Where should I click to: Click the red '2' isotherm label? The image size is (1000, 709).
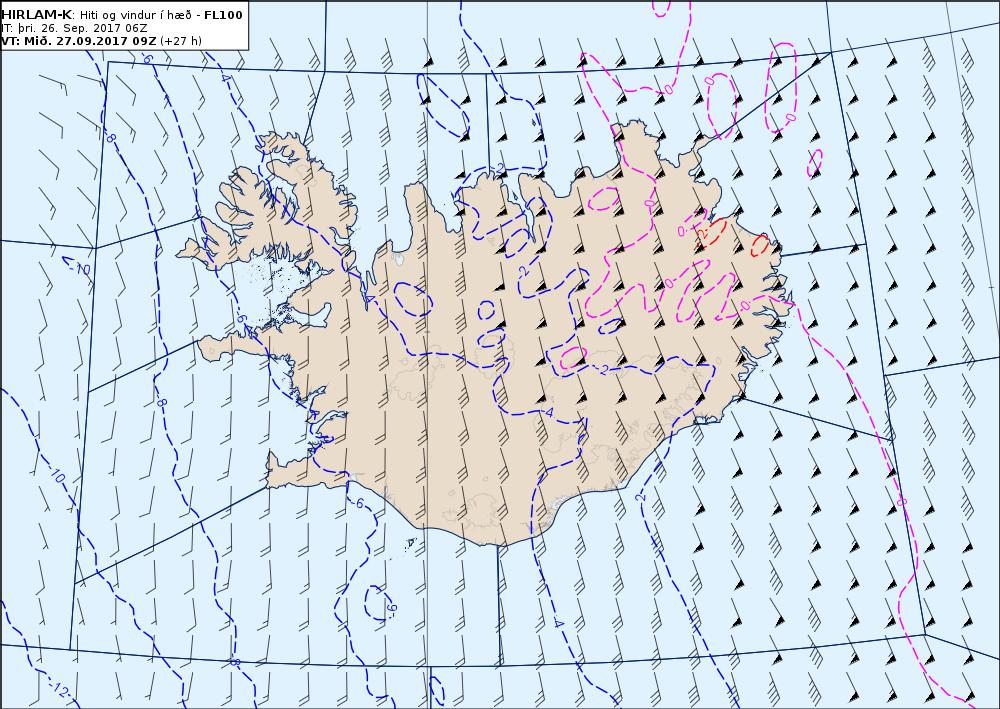[703, 234]
